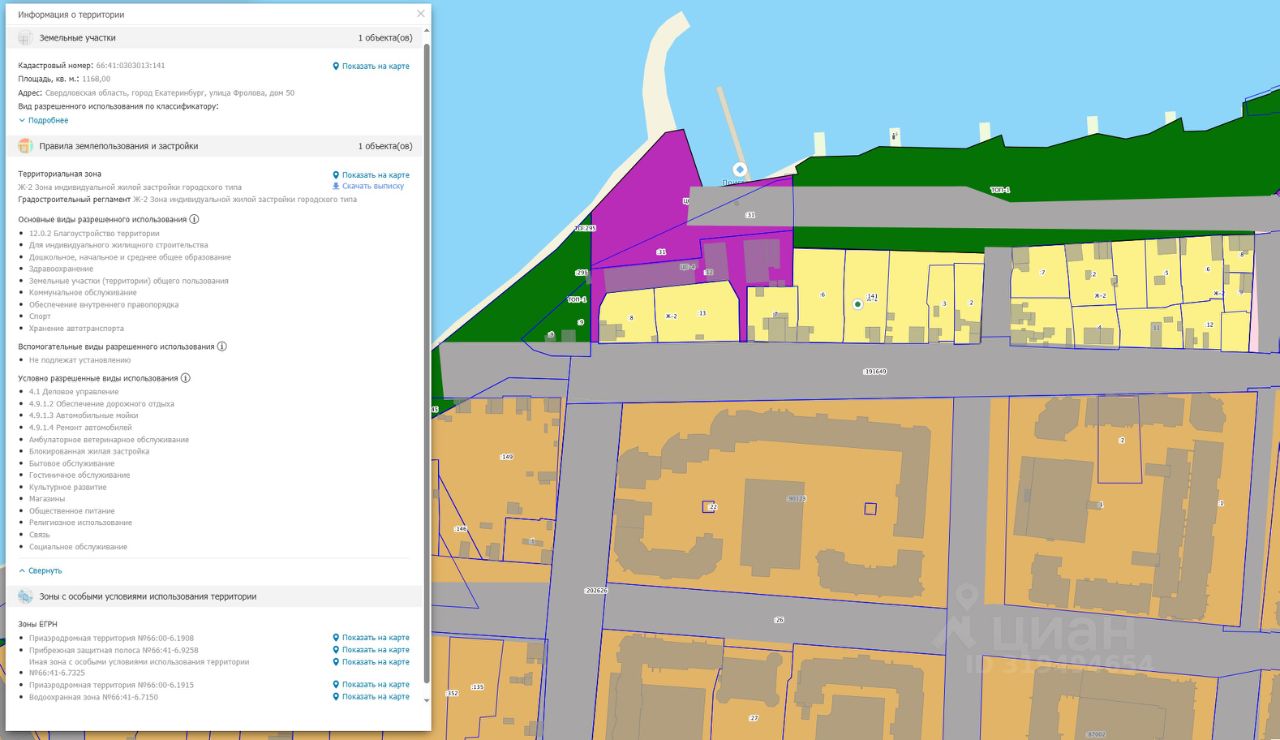The width and height of the screenshot is (1280, 740).
Task: Show cadastral parcel on the map
Action: point(371,66)
